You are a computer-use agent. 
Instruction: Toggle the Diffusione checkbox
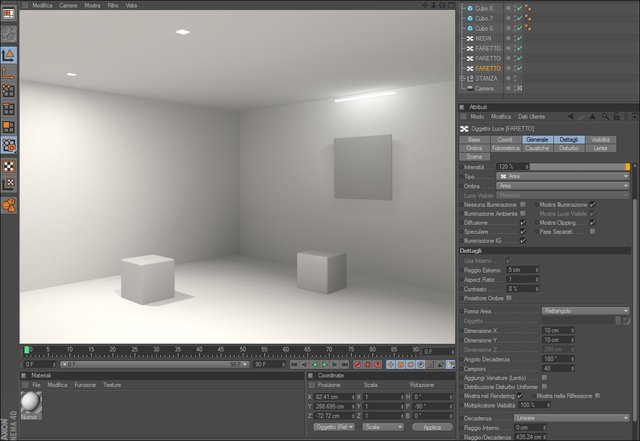pos(522,223)
